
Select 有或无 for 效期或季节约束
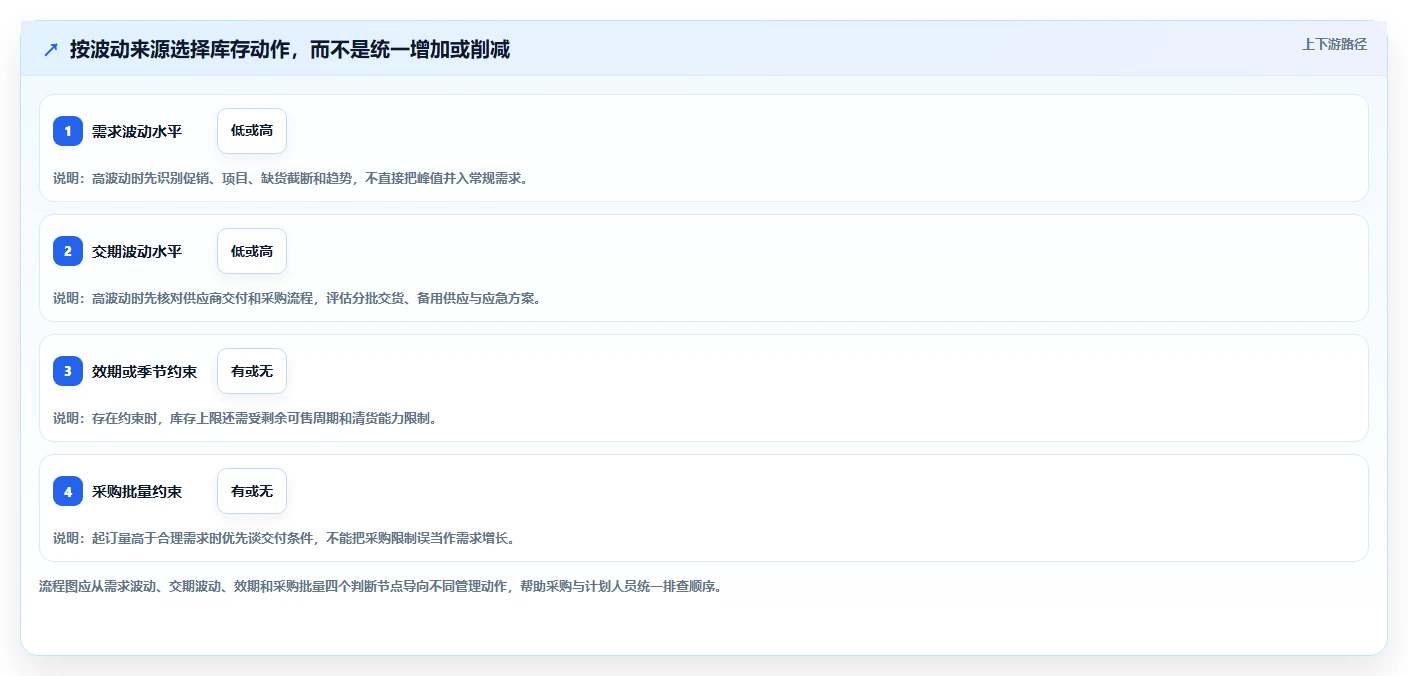point(252,371)
